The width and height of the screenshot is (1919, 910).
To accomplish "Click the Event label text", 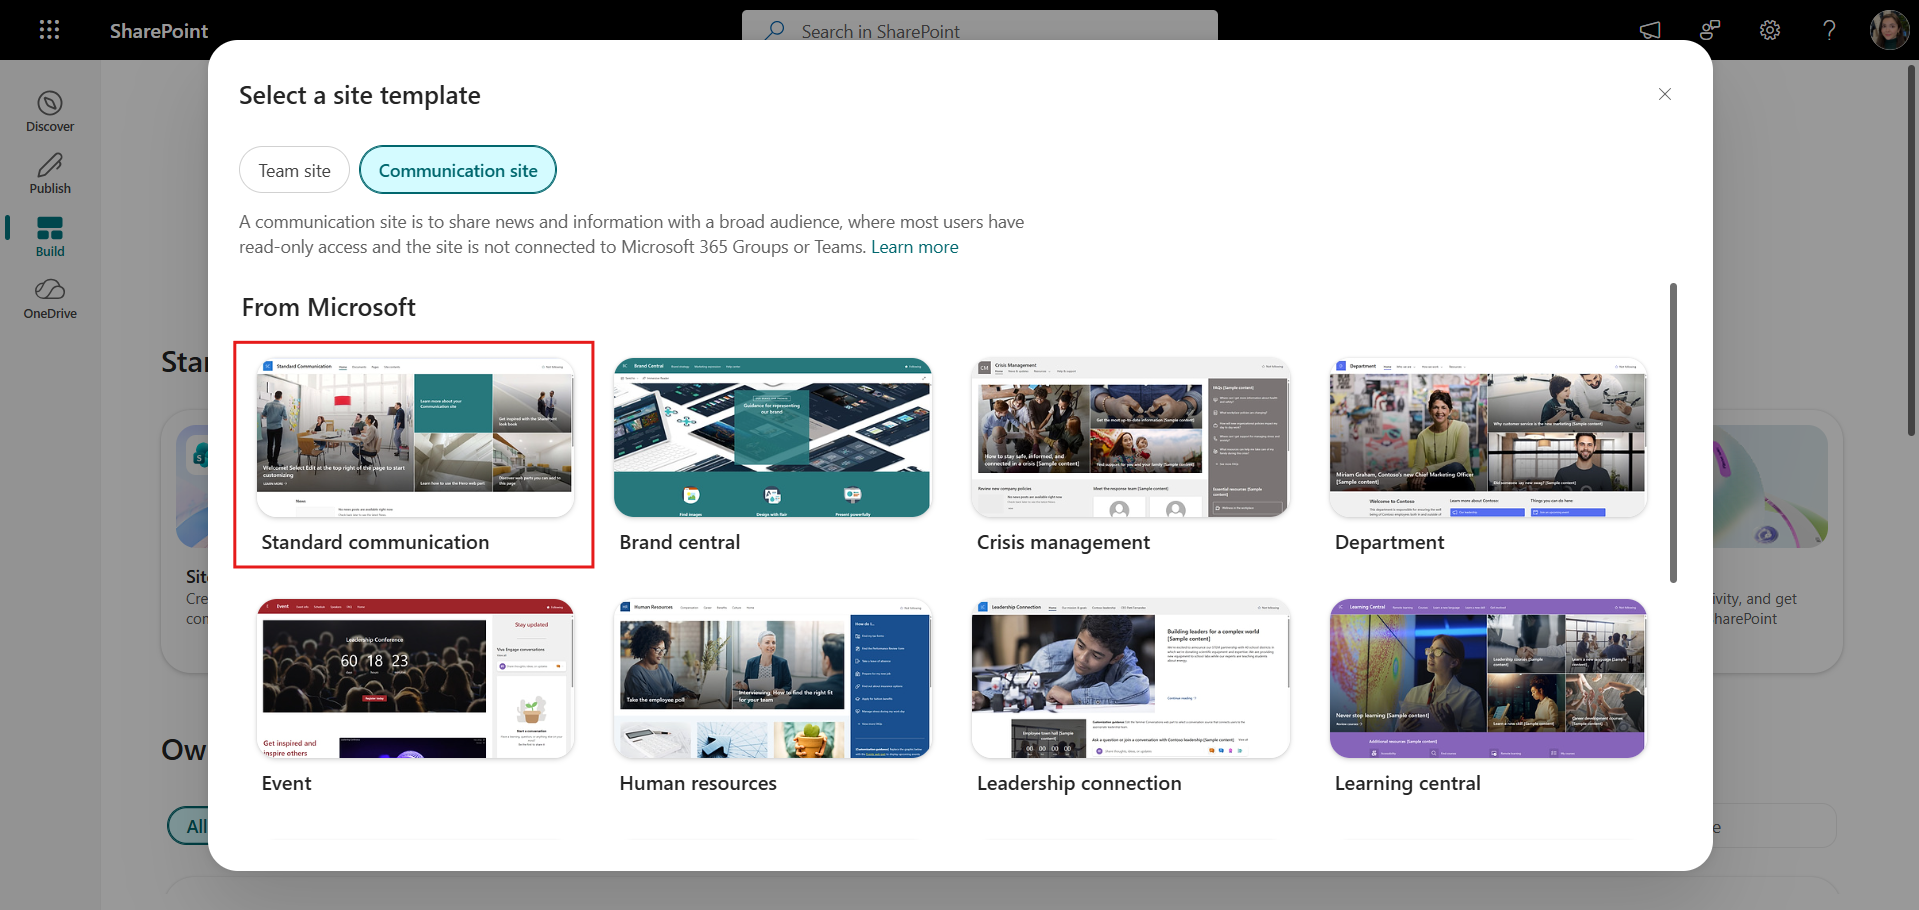I will [x=286, y=783].
